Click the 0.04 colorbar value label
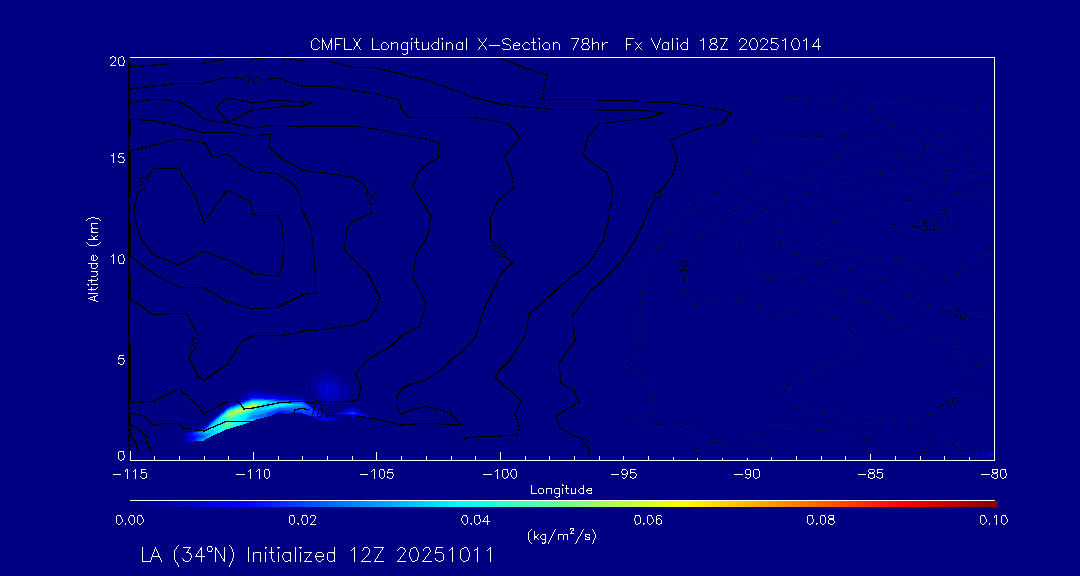The width and height of the screenshot is (1080, 576). pyautogui.click(x=474, y=520)
